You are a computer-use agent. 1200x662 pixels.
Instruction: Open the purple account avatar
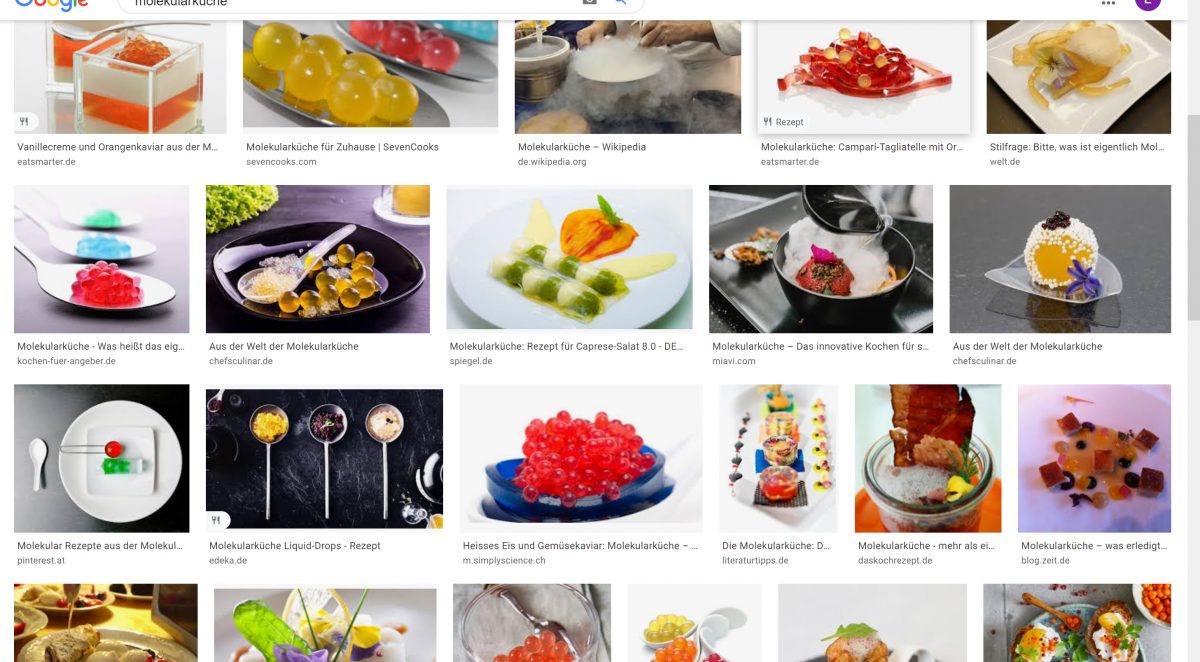[x=1148, y=3]
